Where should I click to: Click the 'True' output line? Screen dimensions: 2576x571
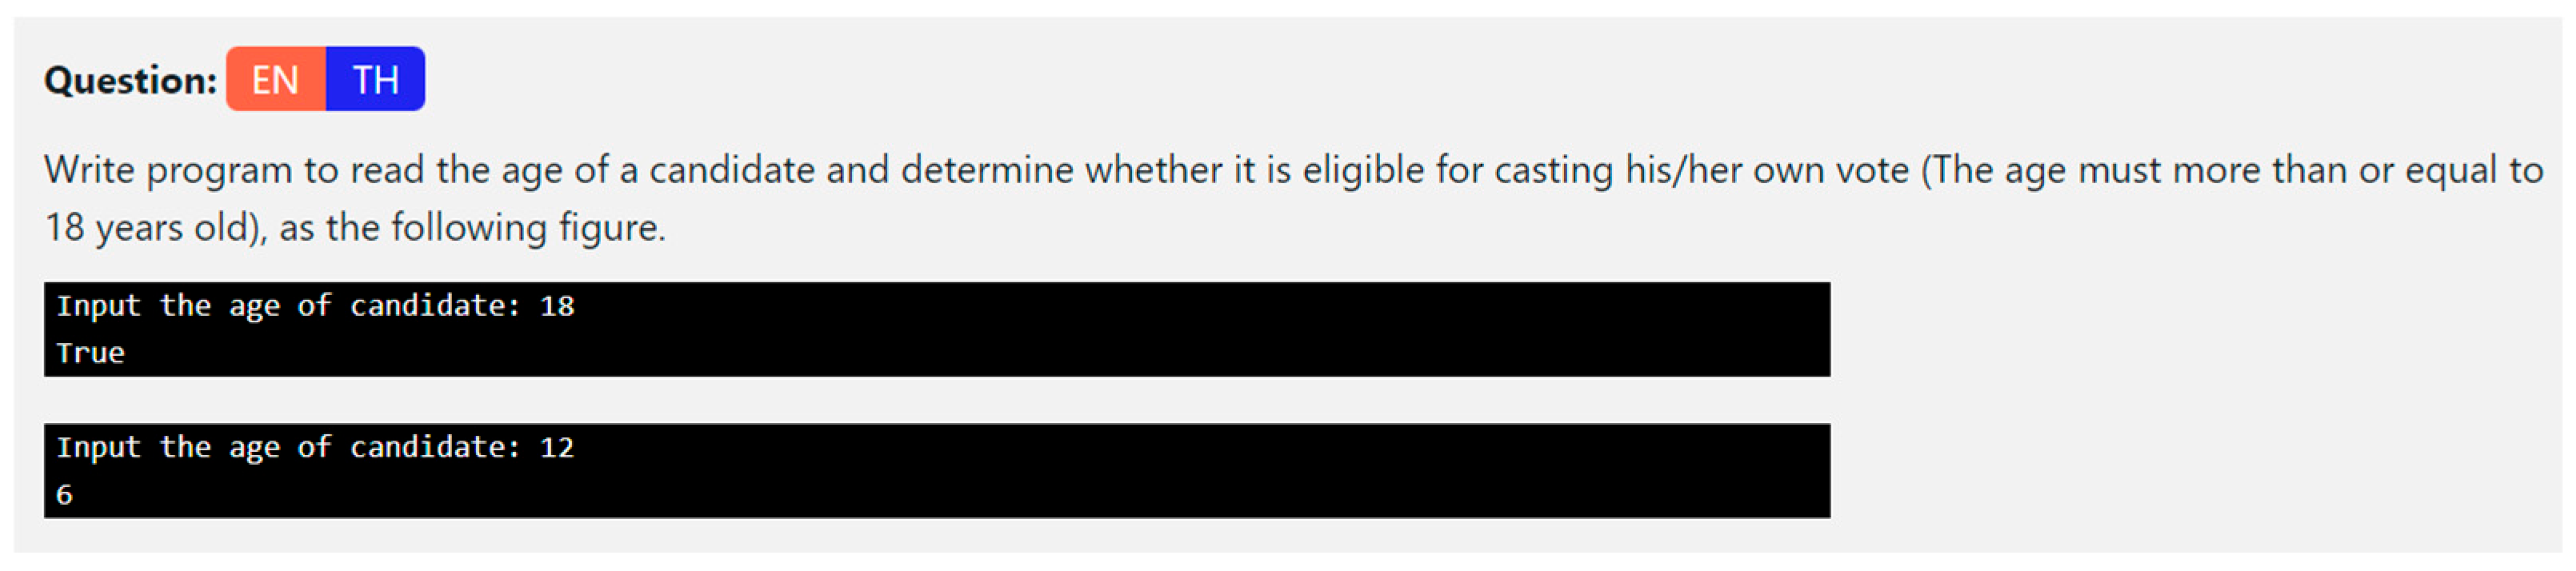[x=90, y=353]
